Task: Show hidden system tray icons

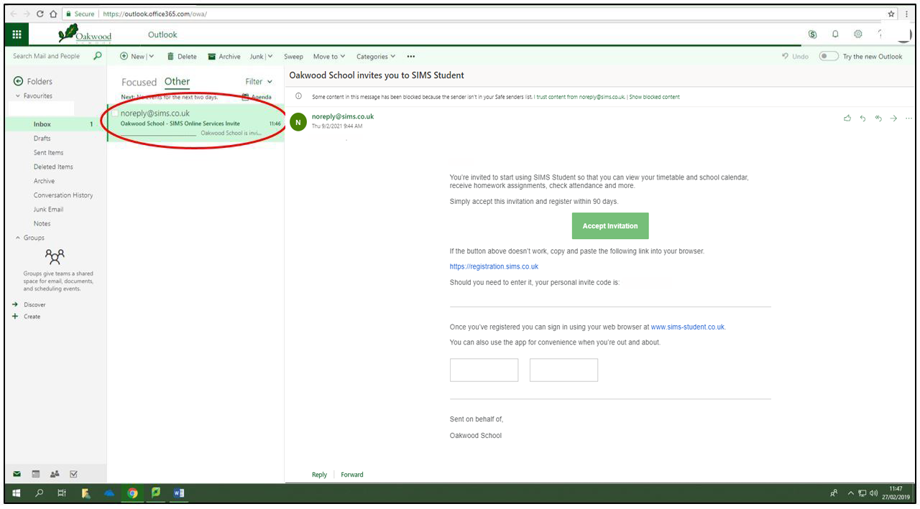Action: click(850, 493)
